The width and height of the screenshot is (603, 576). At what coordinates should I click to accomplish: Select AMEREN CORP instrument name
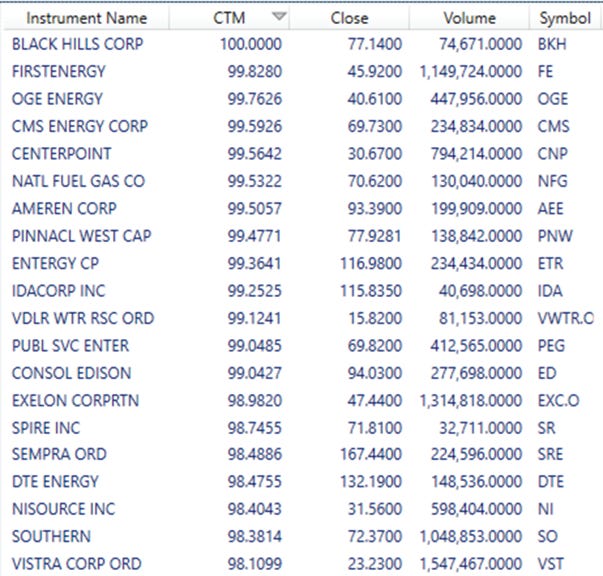(x=64, y=208)
